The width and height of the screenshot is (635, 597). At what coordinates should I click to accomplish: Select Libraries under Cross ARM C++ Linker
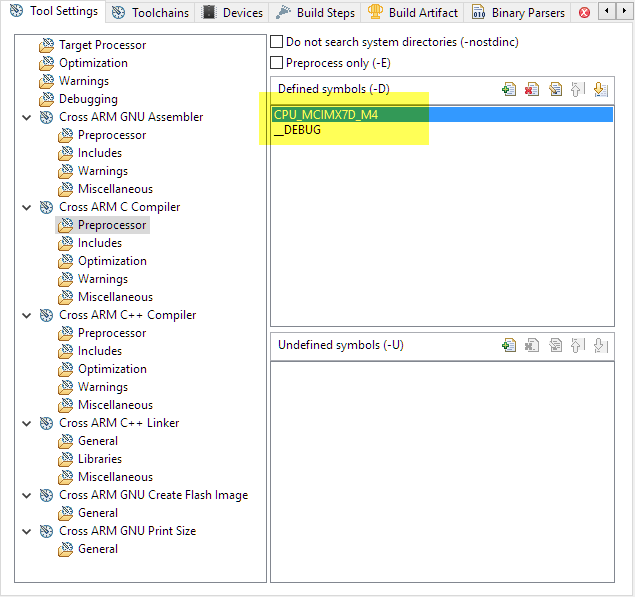click(x=100, y=459)
